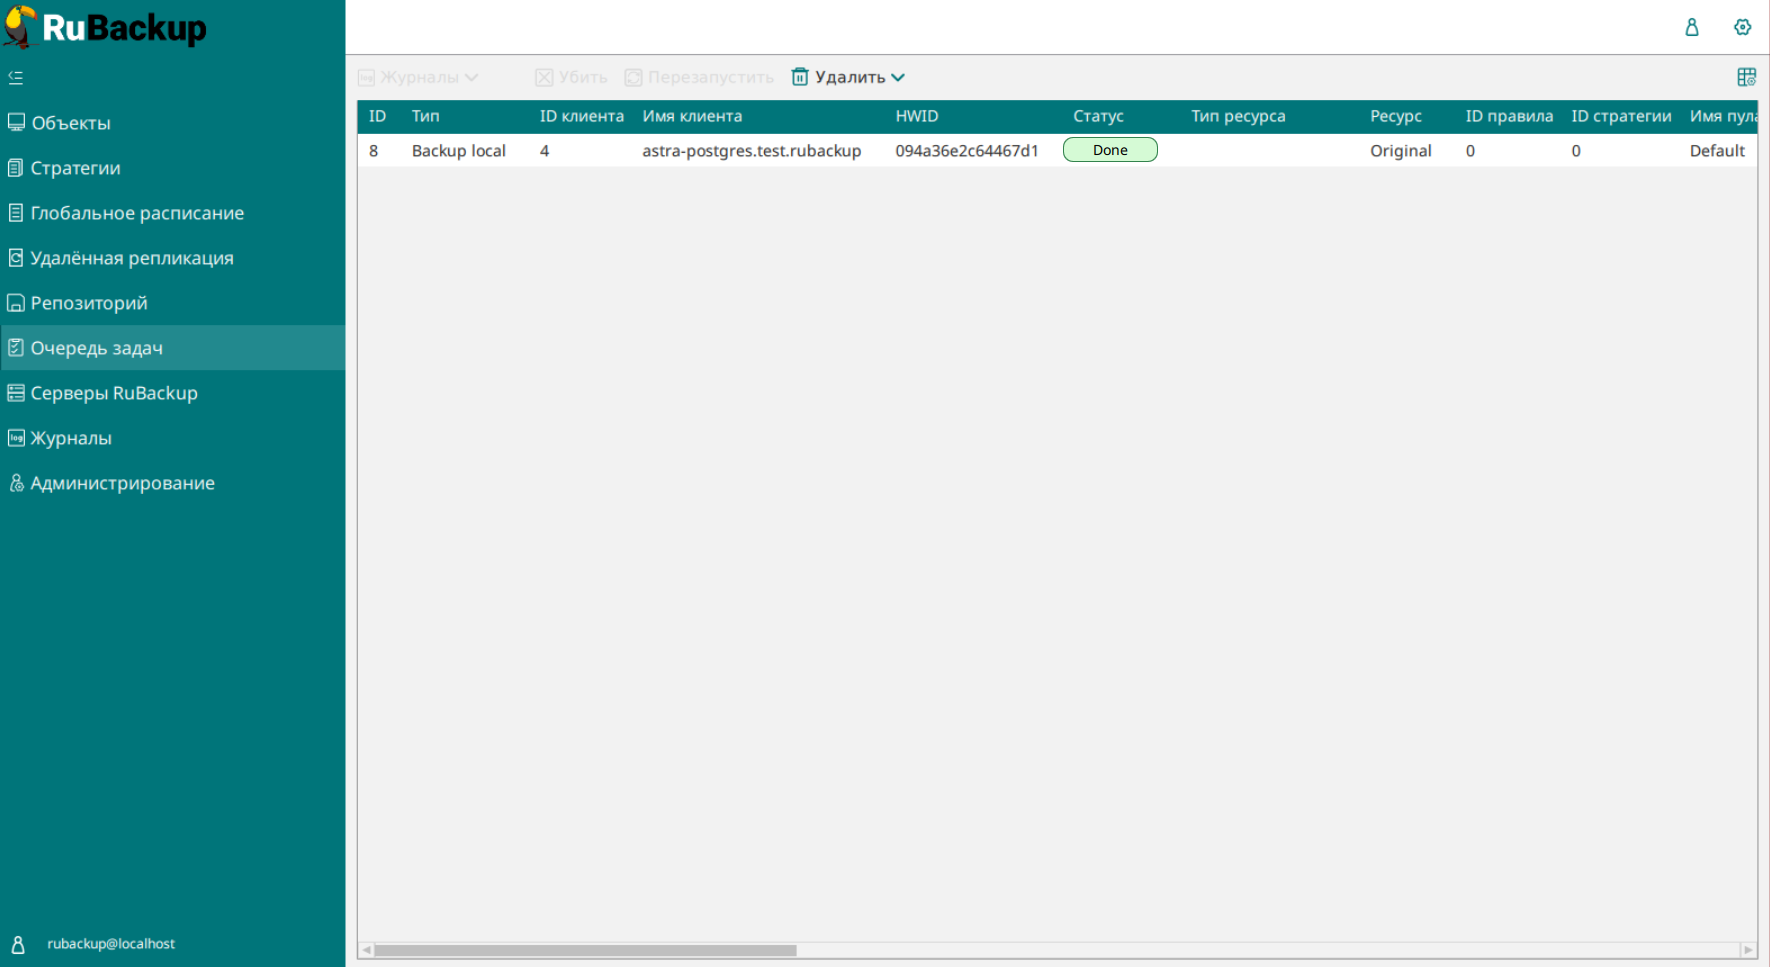Viewport: 1770px width, 967px height.
Task: Open settings via the gear icon
Action: coord(1742,27)
